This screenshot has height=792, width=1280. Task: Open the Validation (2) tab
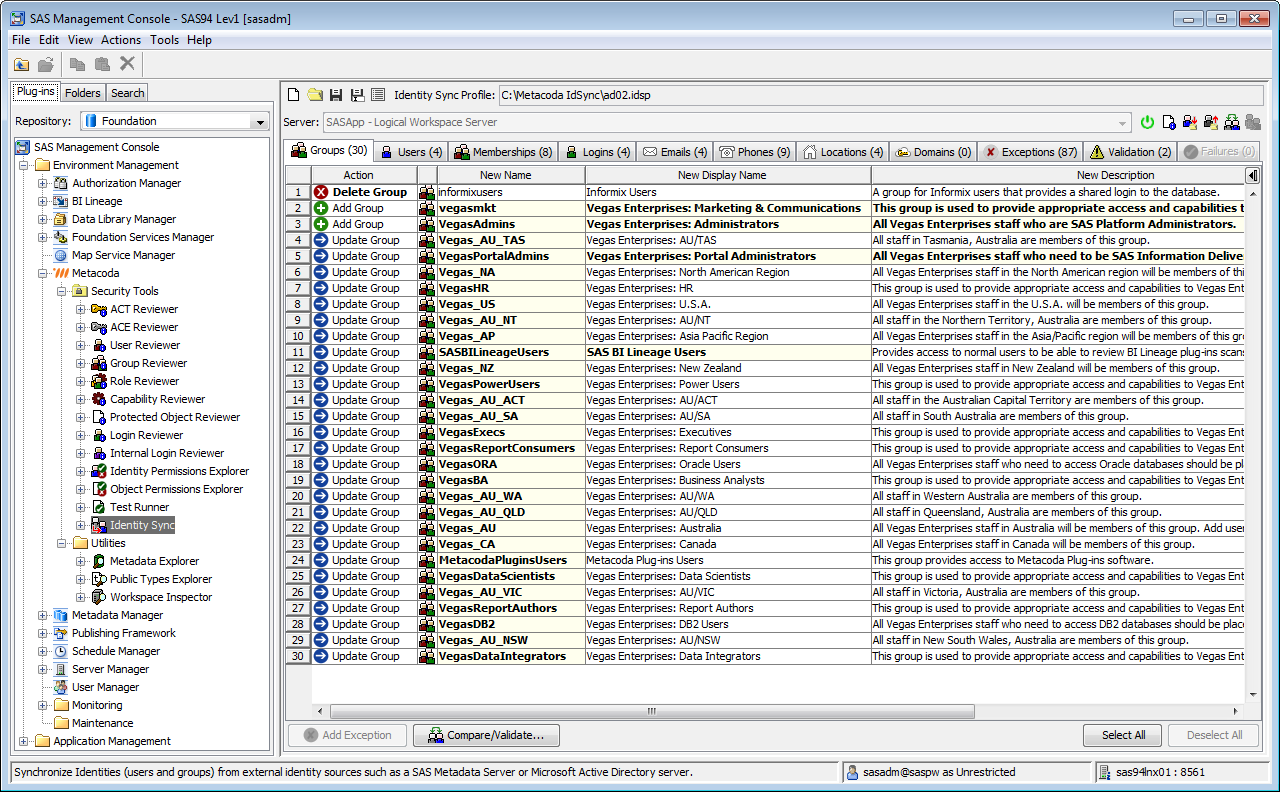(1131, 152)
